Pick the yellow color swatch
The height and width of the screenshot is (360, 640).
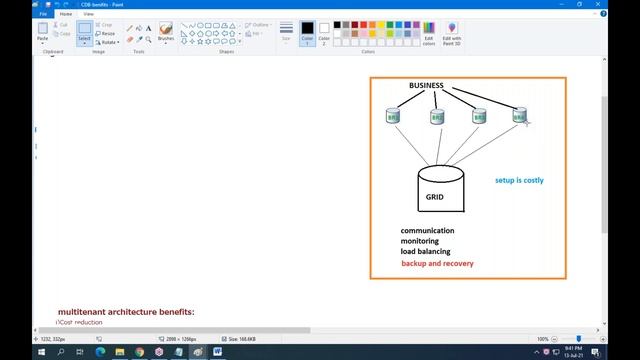click(x=381, y=25)
